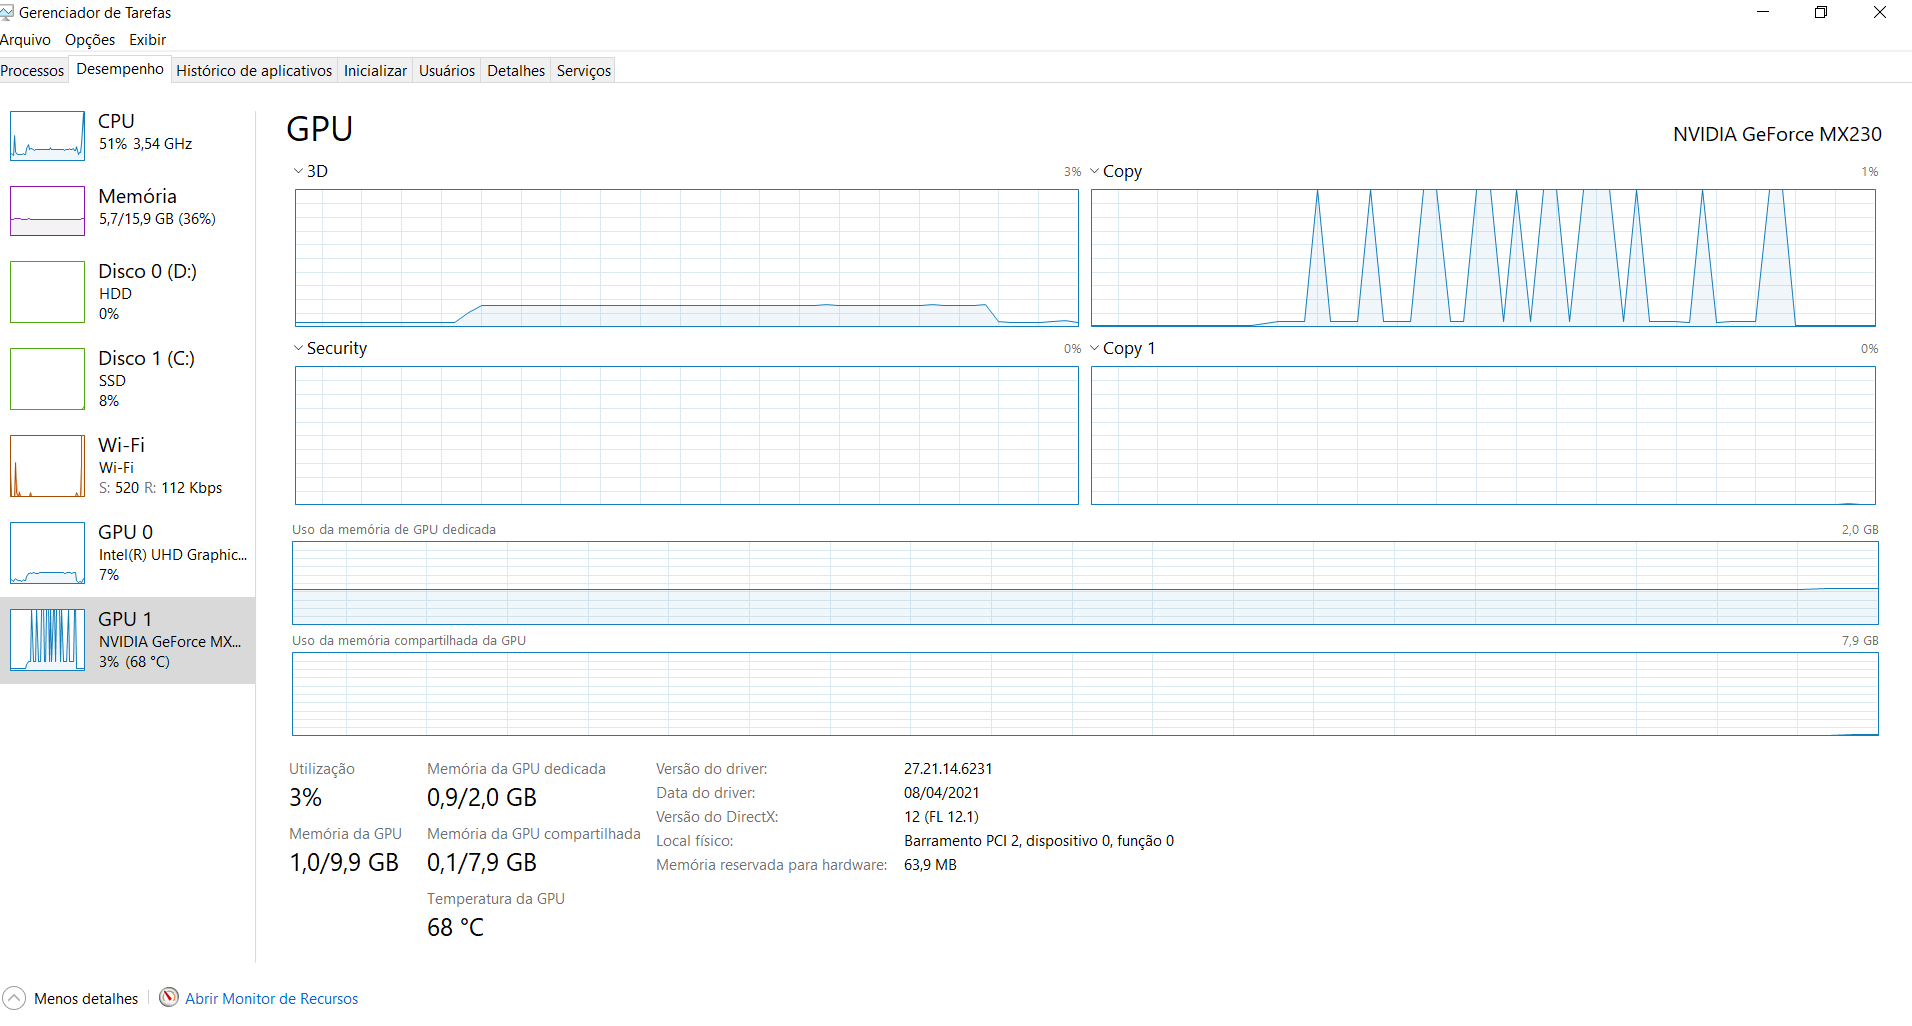
Task: Switch to the Serviços tab
Action: 584,70
